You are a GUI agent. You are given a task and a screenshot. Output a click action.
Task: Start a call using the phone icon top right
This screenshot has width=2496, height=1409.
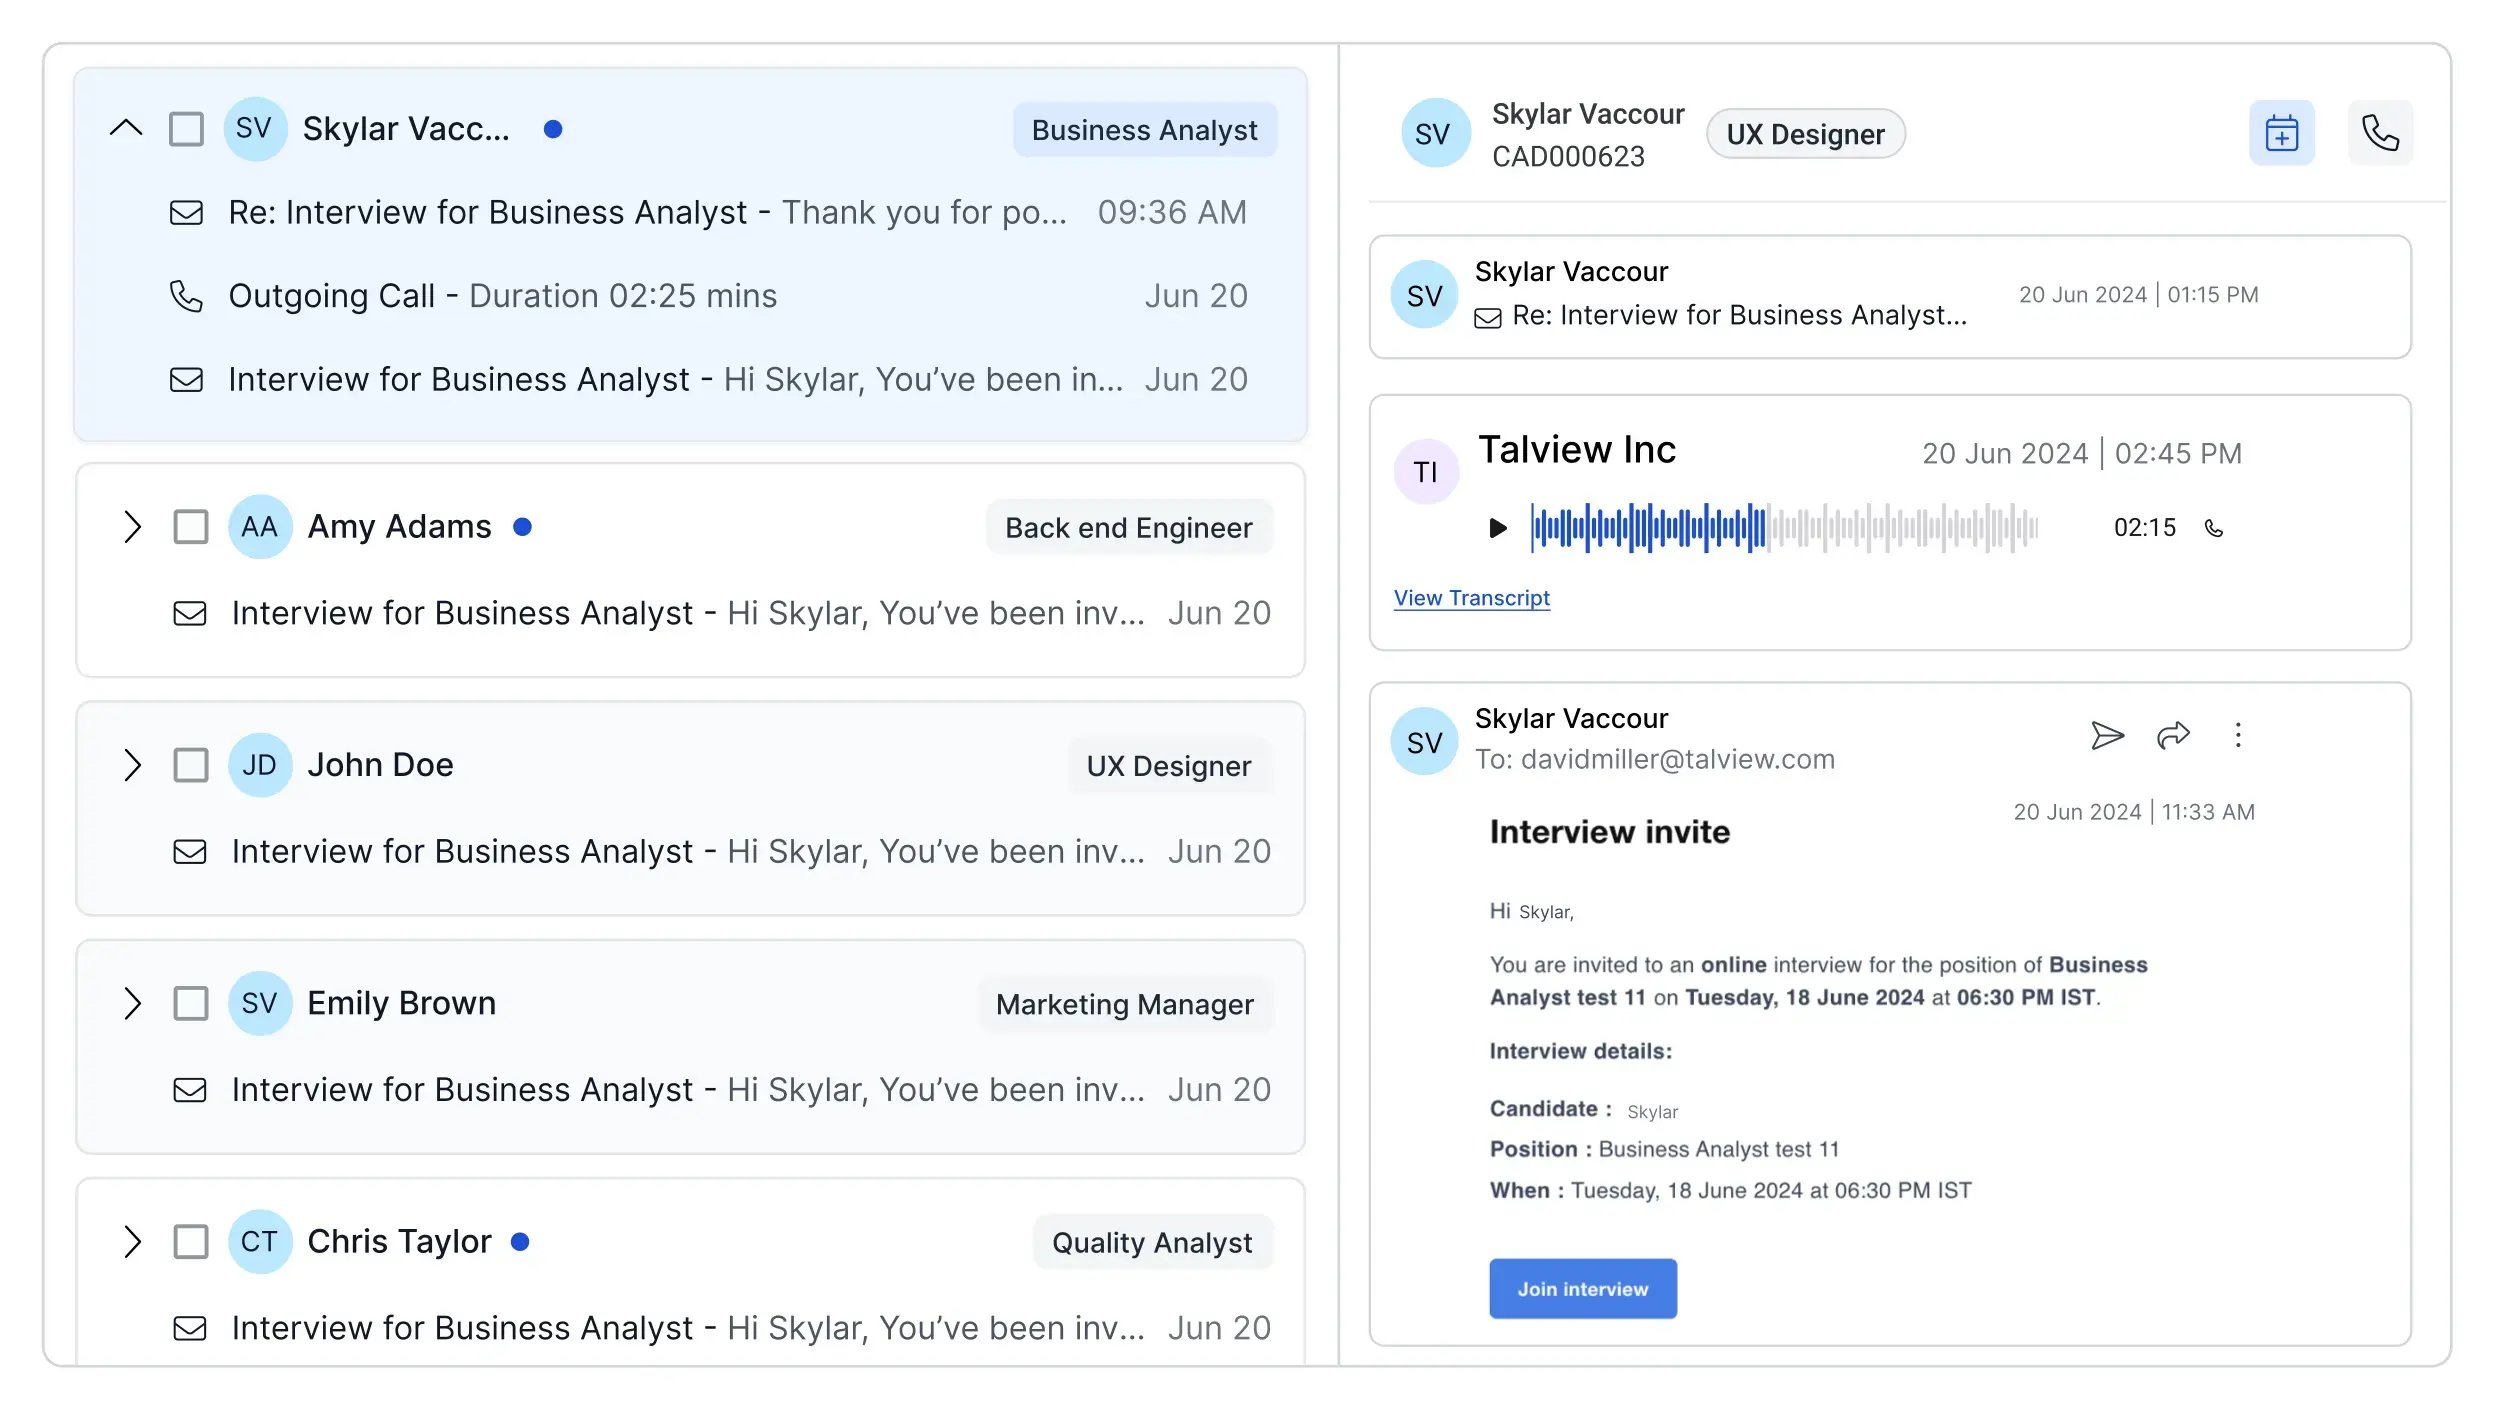click(x=2380, y=131)
